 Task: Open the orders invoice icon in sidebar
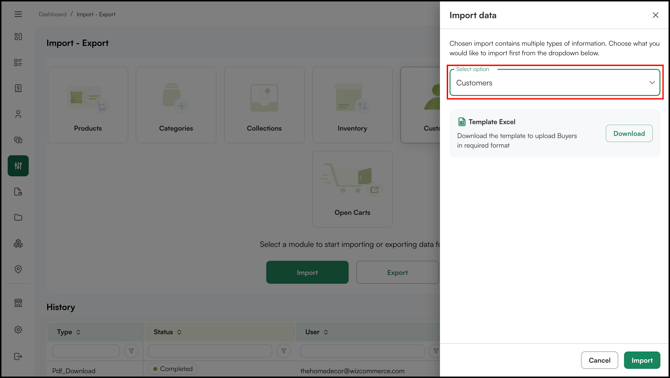(18, 88)
